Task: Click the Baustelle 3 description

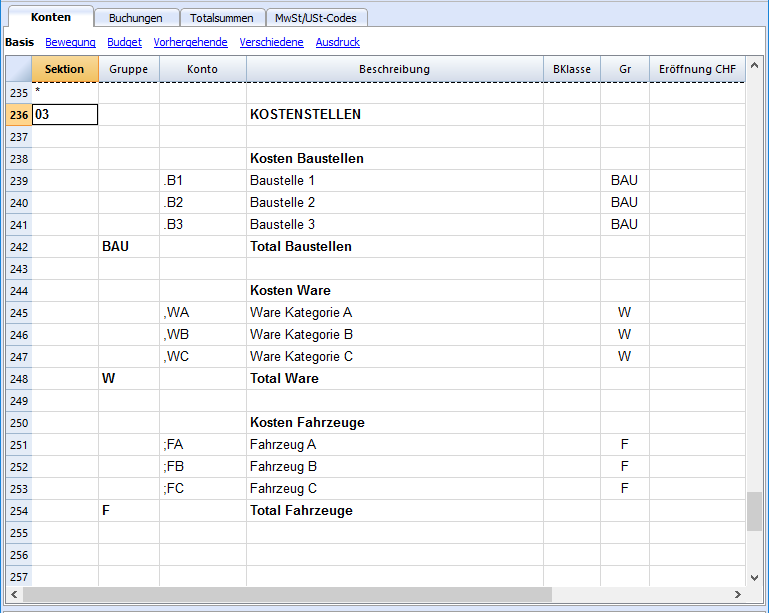Action: pos(395,225)
